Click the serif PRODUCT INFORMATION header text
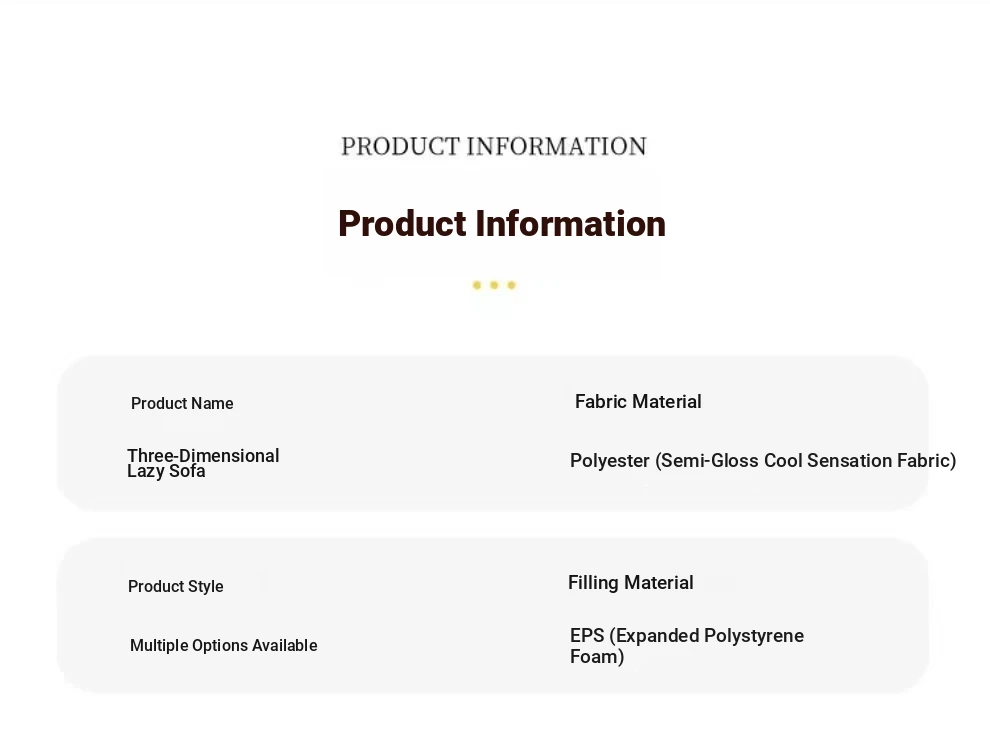Screen dimensions: 990x754 (x=494, y=147)
